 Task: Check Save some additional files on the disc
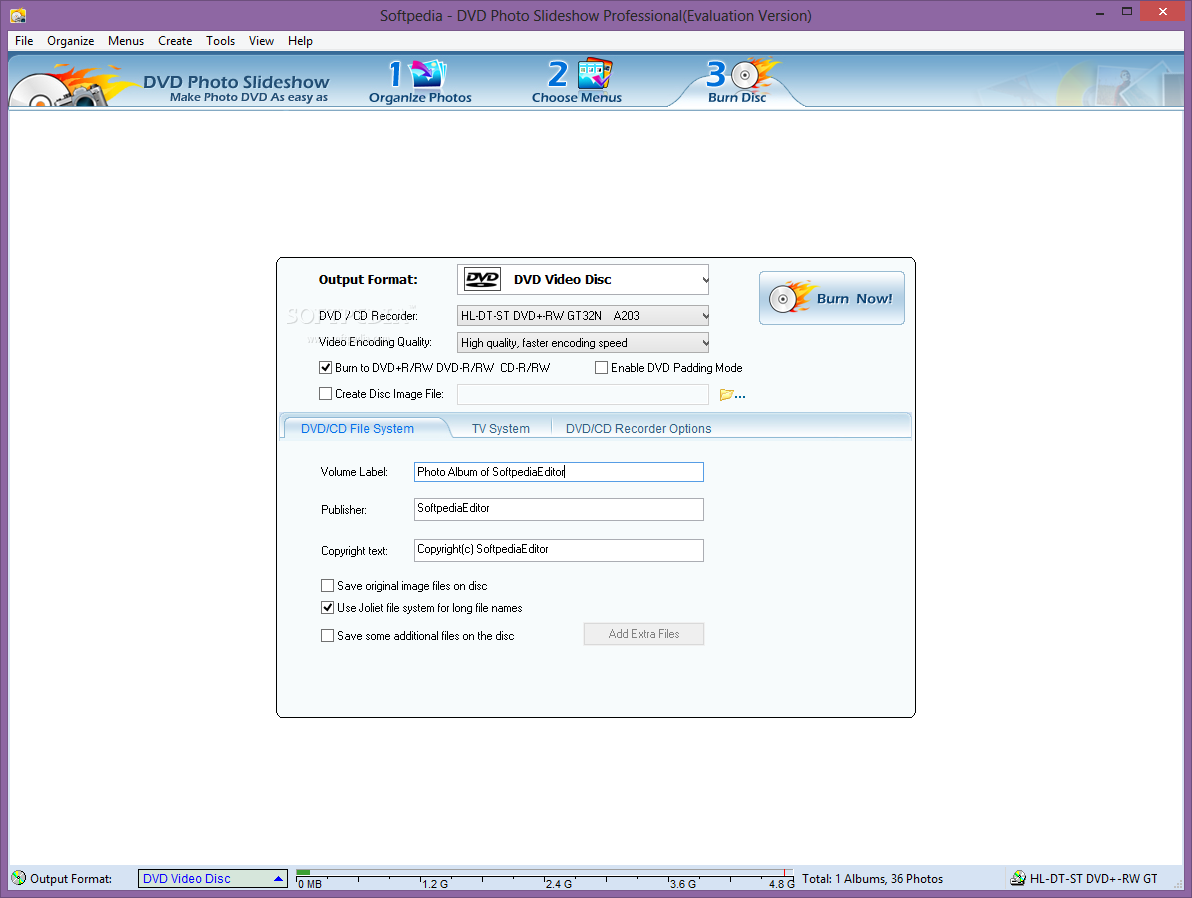pos(328,636)
